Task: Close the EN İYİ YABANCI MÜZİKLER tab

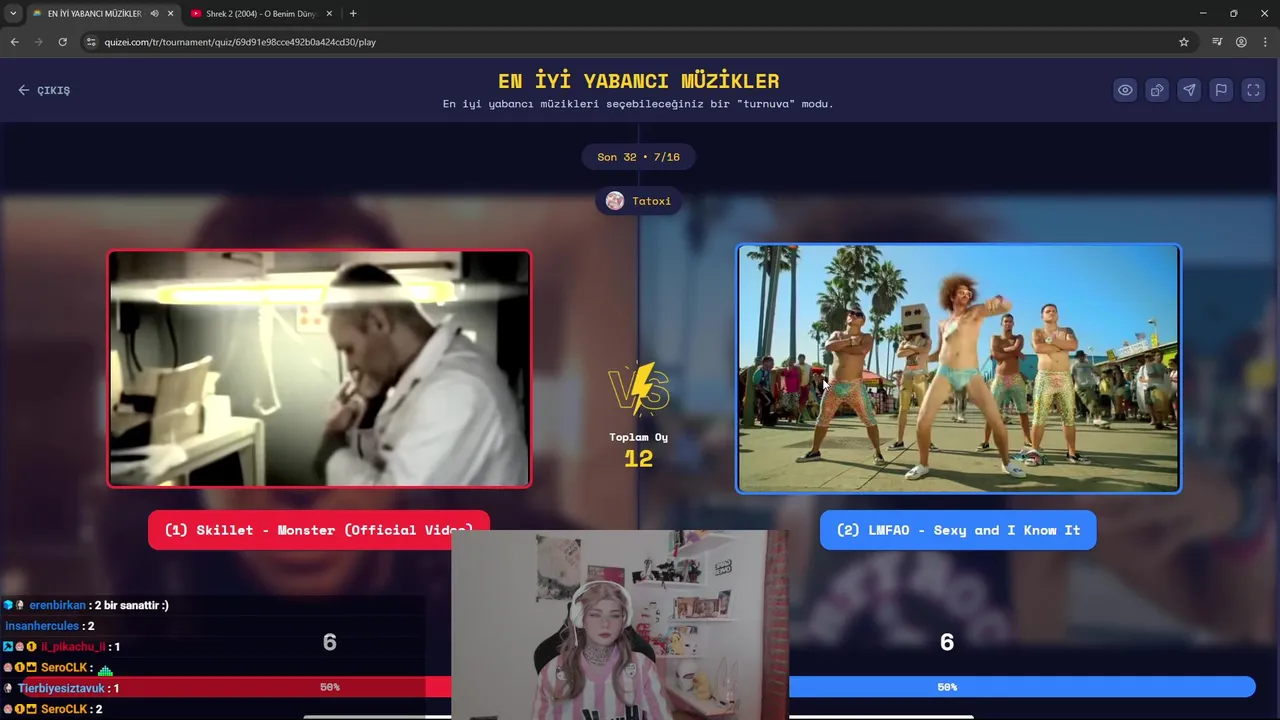Action: [170, 13]
